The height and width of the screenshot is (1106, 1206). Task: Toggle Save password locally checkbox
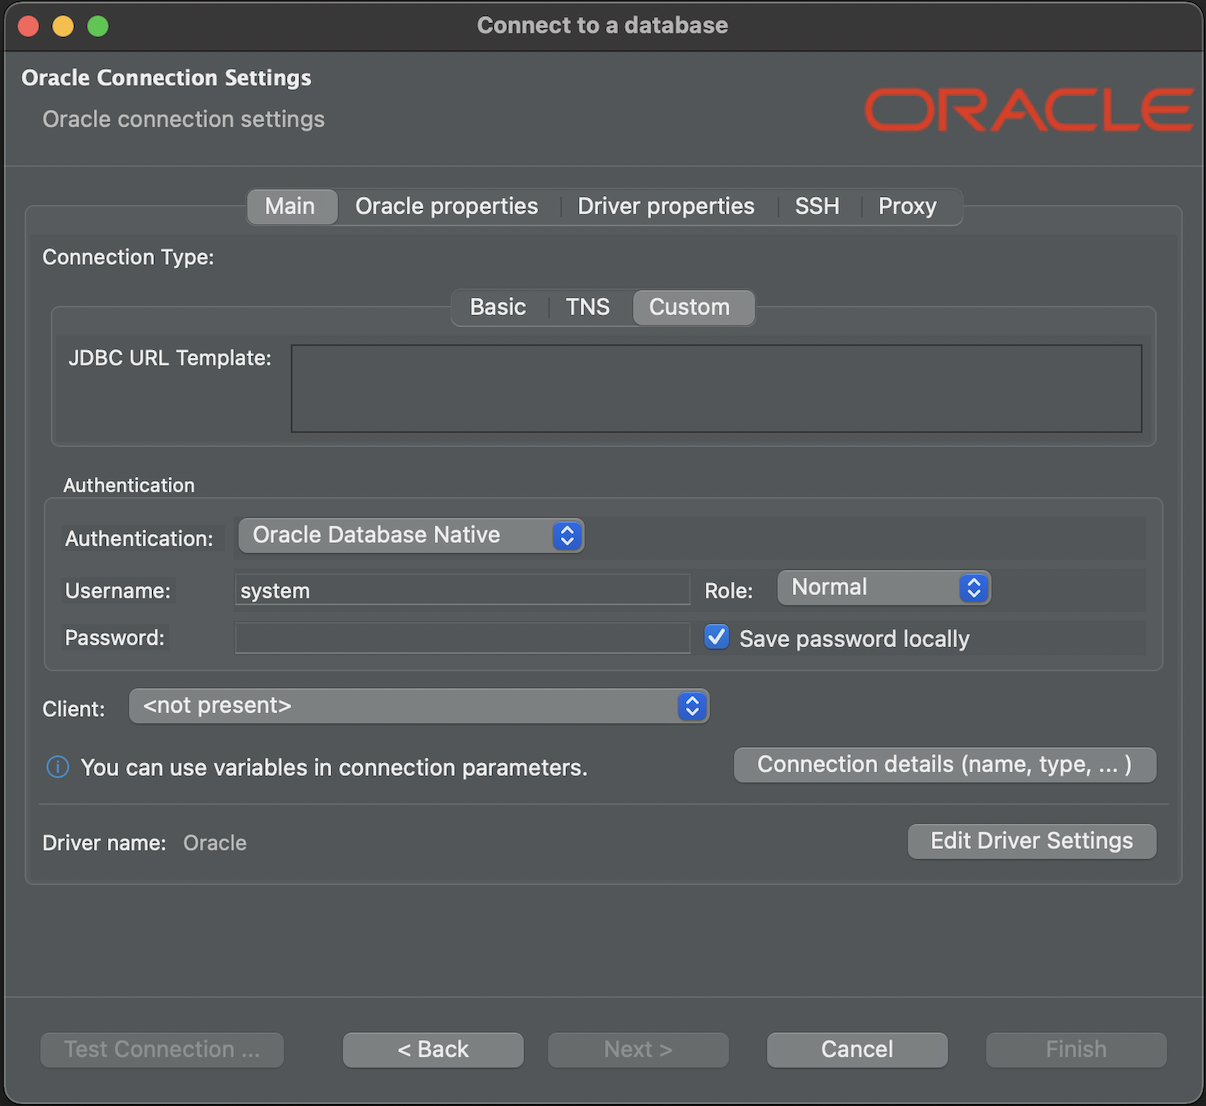coord(716,637)
